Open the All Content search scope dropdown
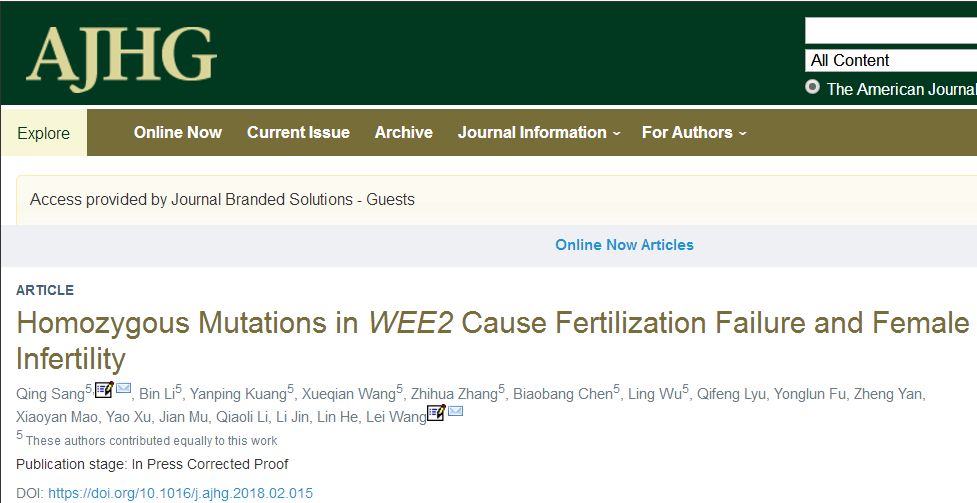The height and width of the screenshot is (503, 977). pyautogui.click(x=891, y=60)
